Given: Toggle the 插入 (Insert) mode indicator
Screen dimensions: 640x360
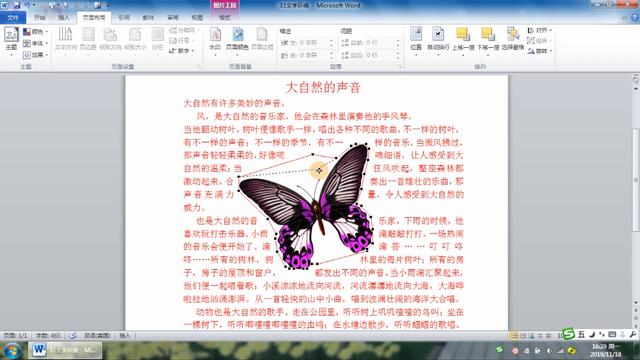Looking at the screenshot, I should click(x=124, y=336).
